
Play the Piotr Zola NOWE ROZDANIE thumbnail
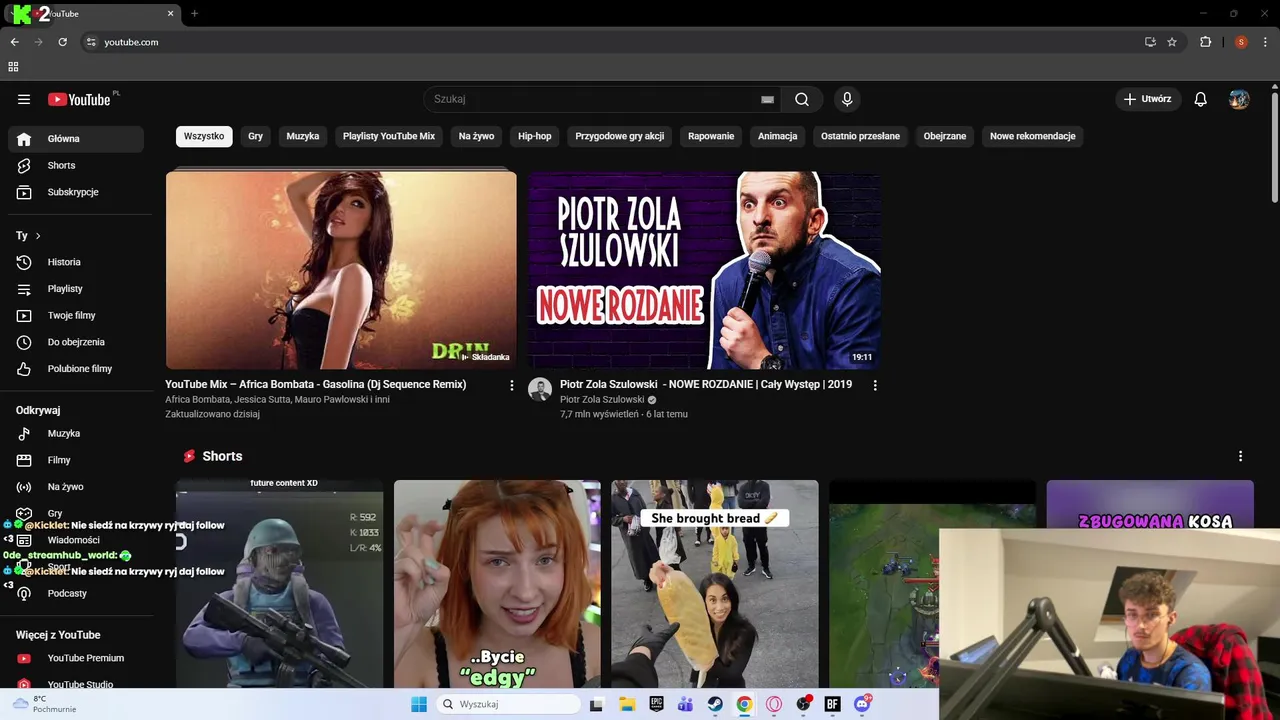[x=705, y=269]
